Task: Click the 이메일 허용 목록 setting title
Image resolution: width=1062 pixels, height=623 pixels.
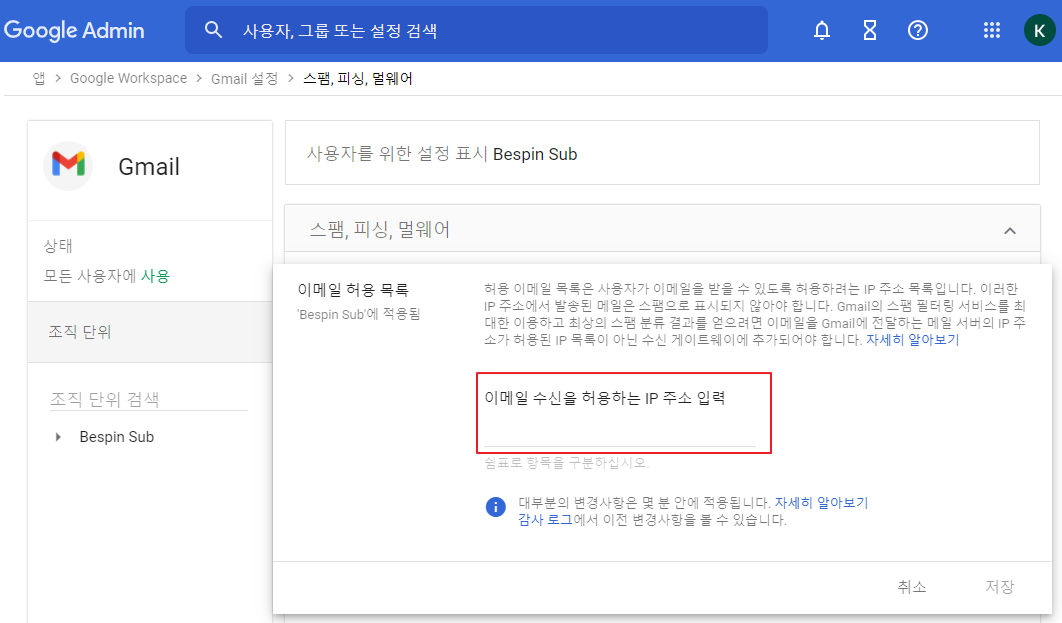Action: [x=353, y=291]
